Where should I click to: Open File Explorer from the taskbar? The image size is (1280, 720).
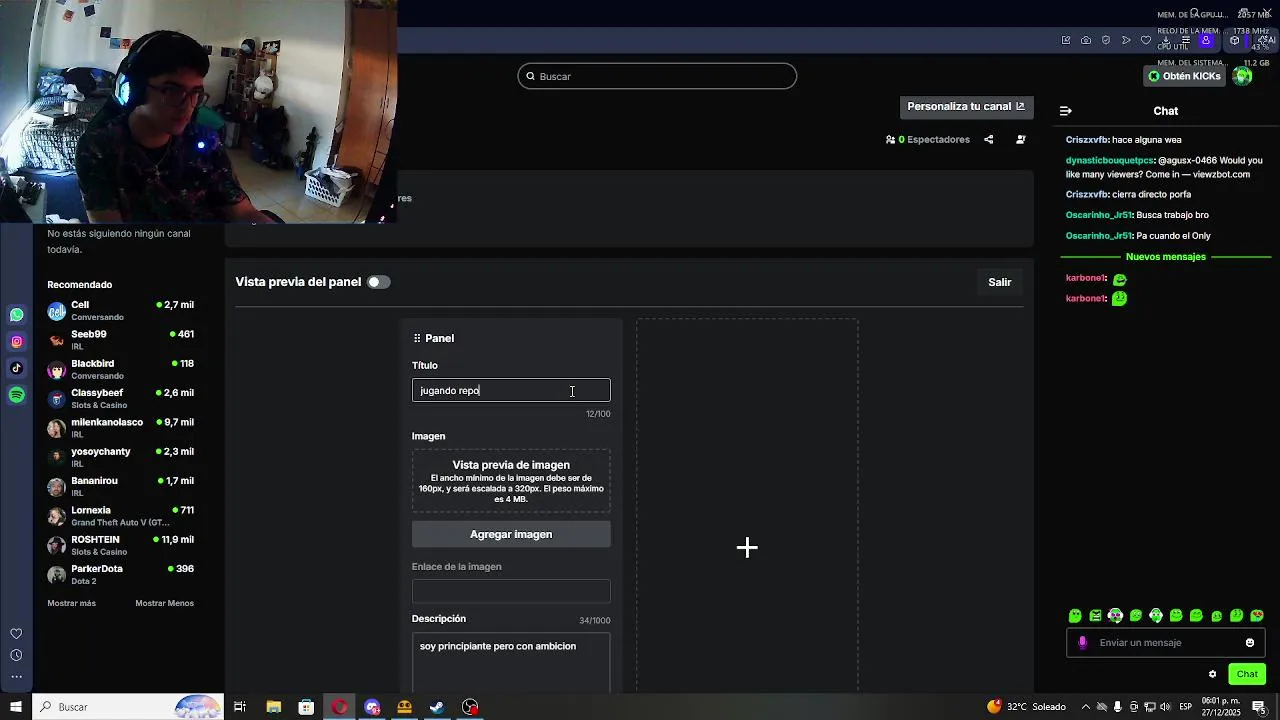(x=273, y=707)
